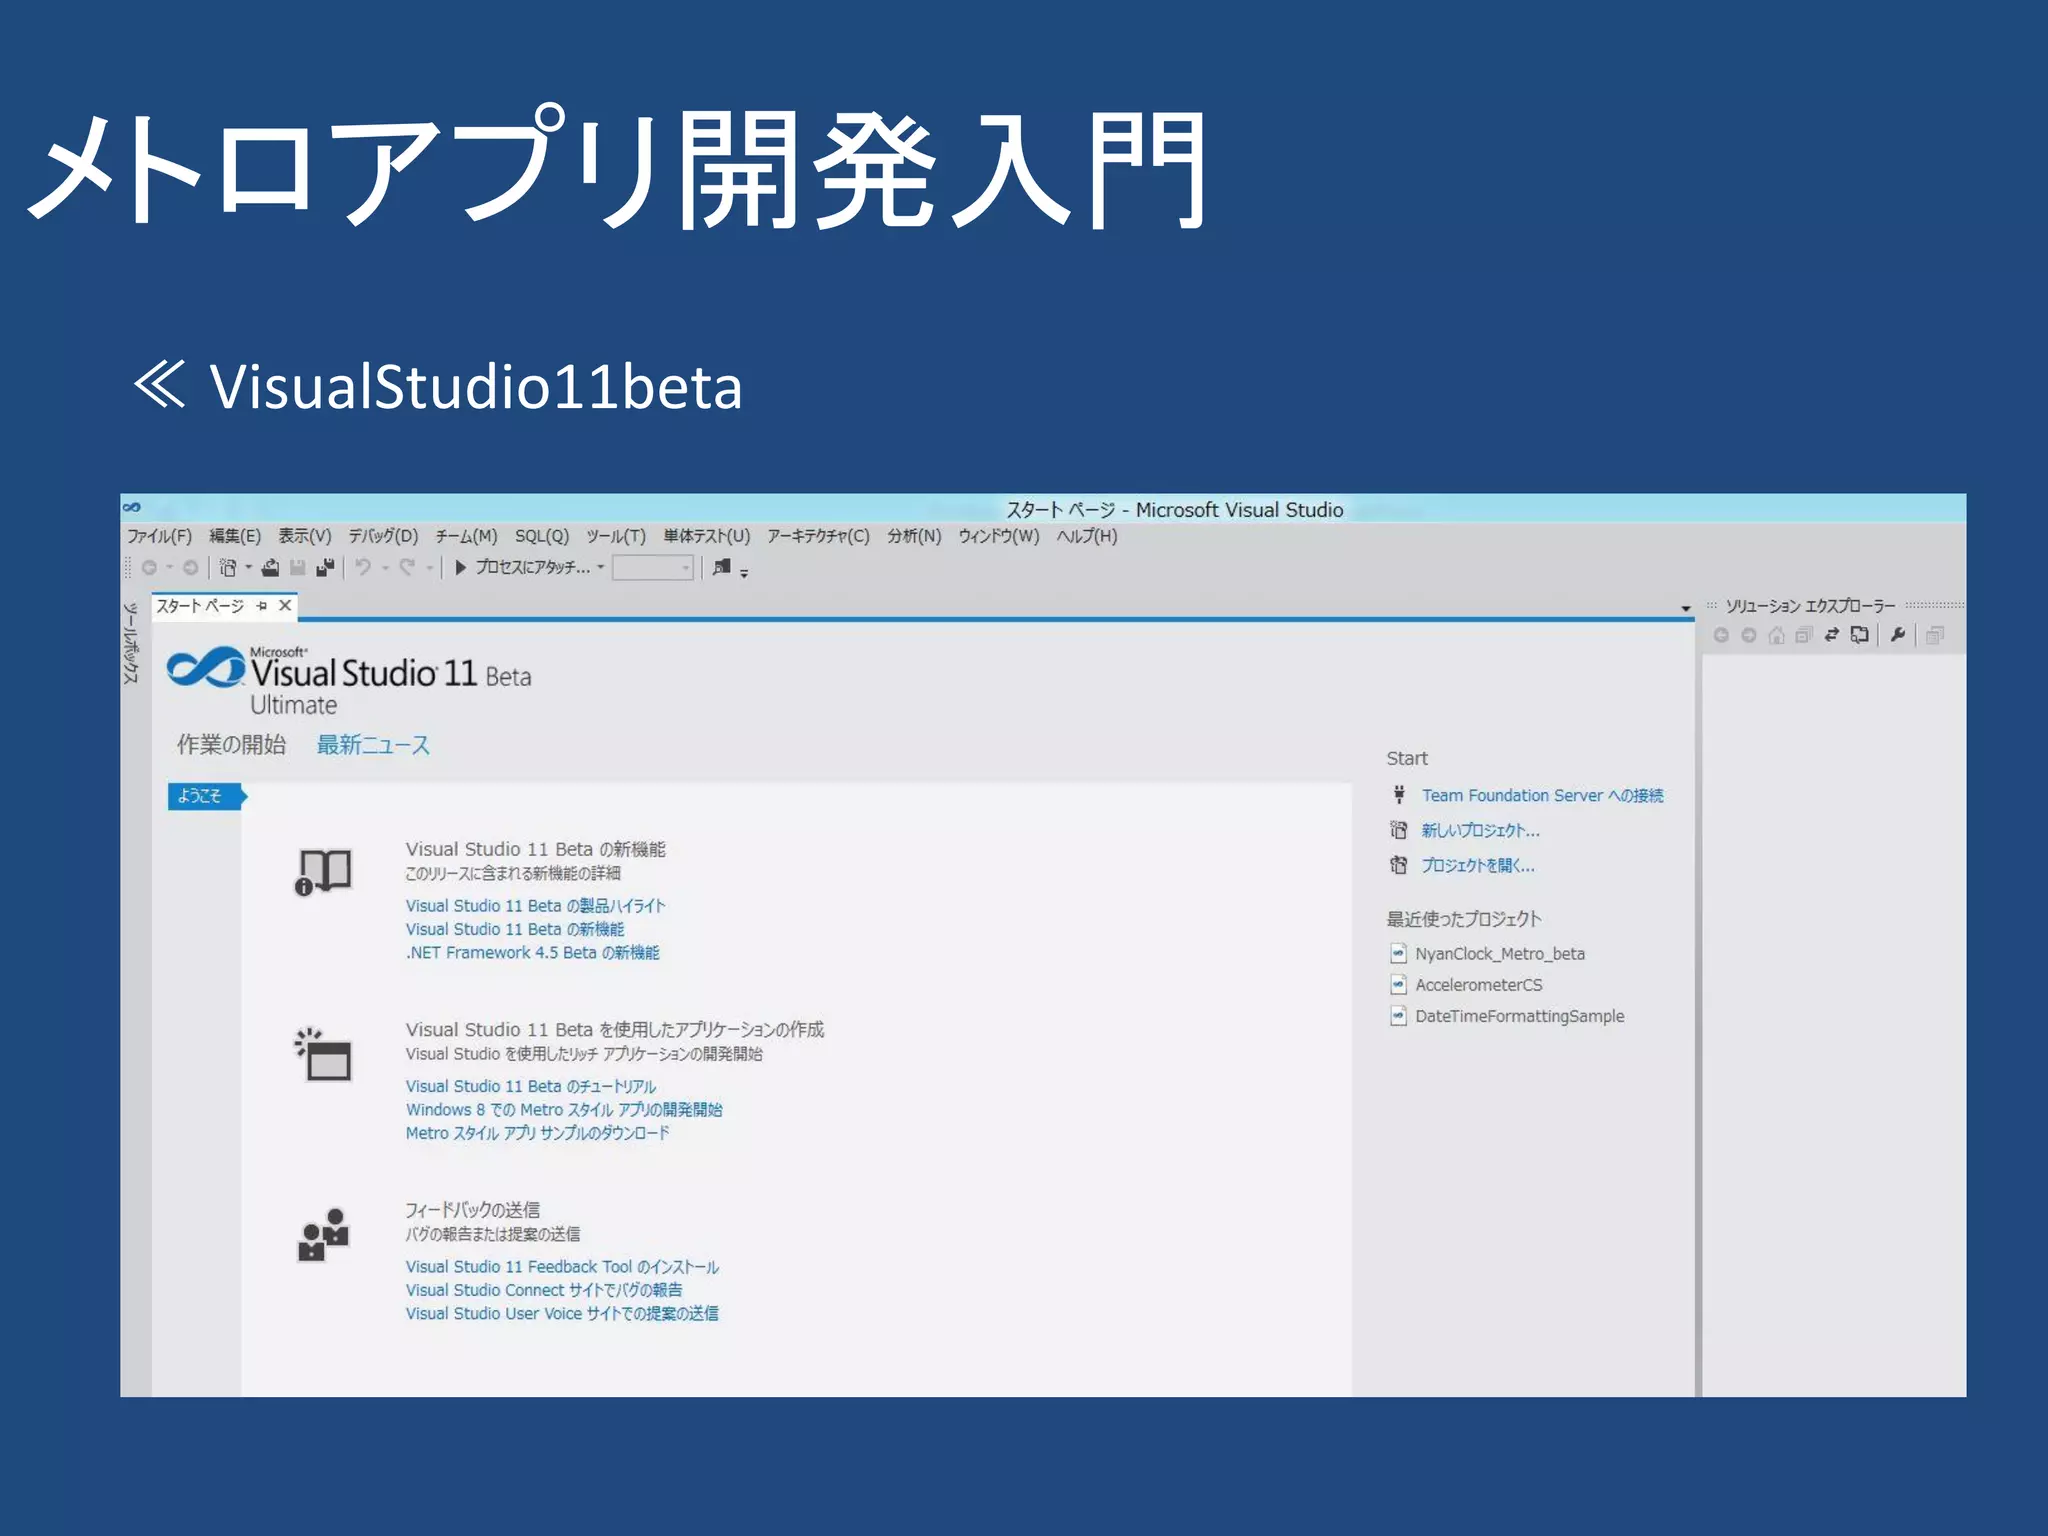Viewport: 2048px width, 1536px height.
Task: Open the toolbar options overflow arrow
Action: click(x=744, y=573)
